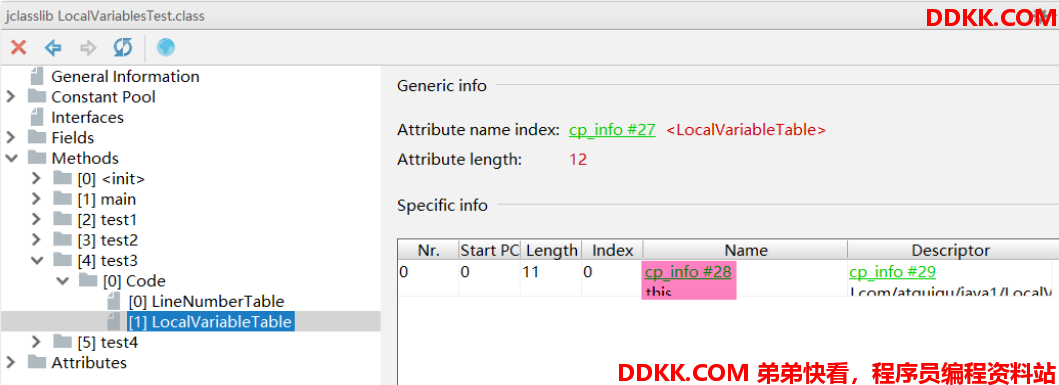1059x385 pixels.
Task: Click the Attribute length value 12
Action: point(578,160)
